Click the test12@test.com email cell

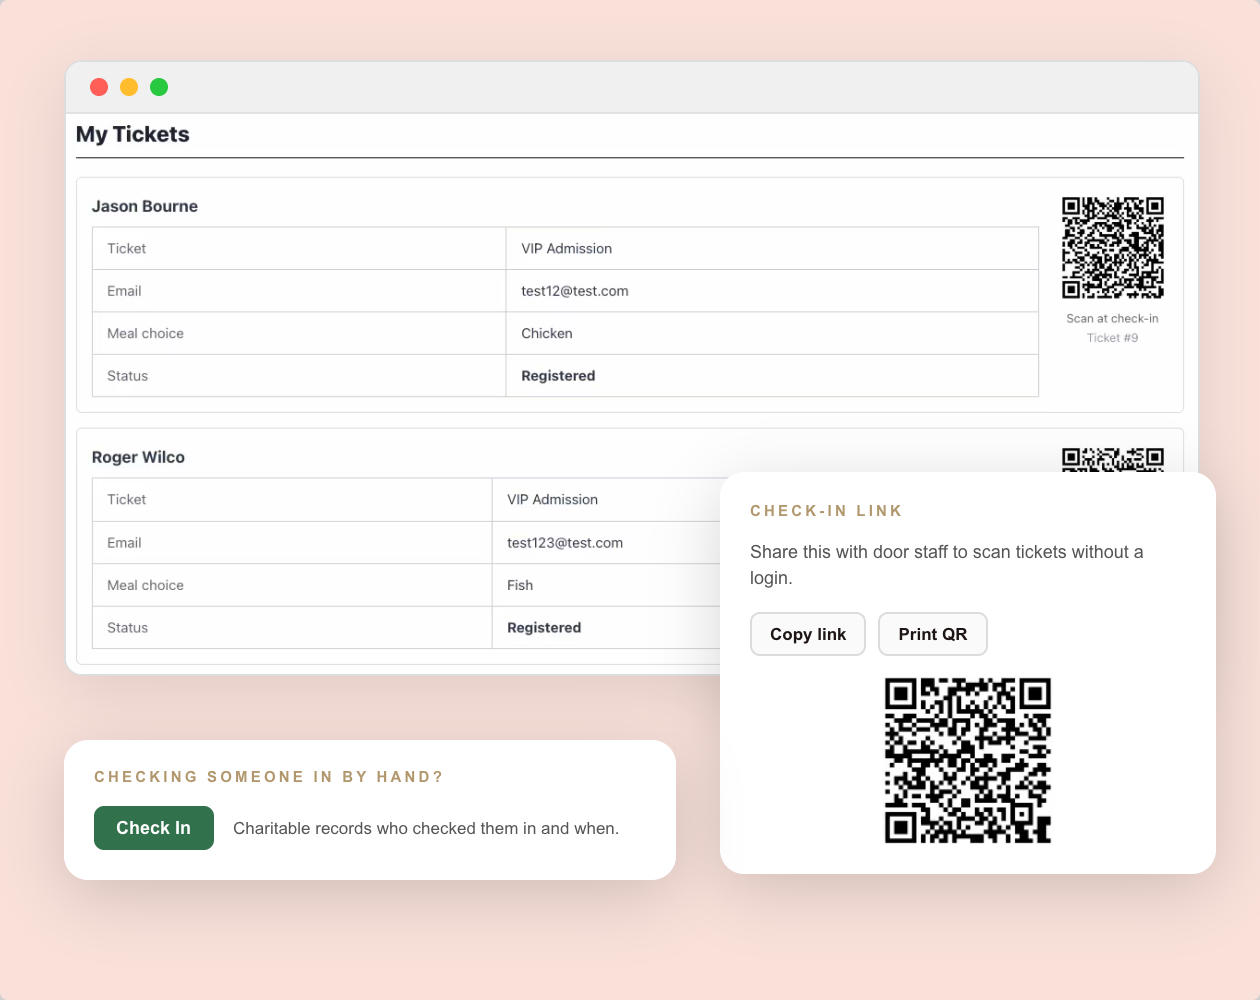pyautogui.click(x=772, y=291)
